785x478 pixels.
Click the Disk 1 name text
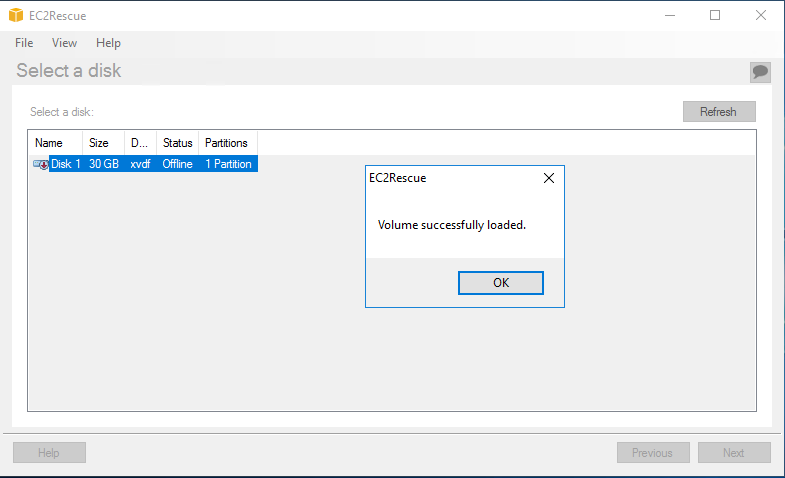pos(66,164)
